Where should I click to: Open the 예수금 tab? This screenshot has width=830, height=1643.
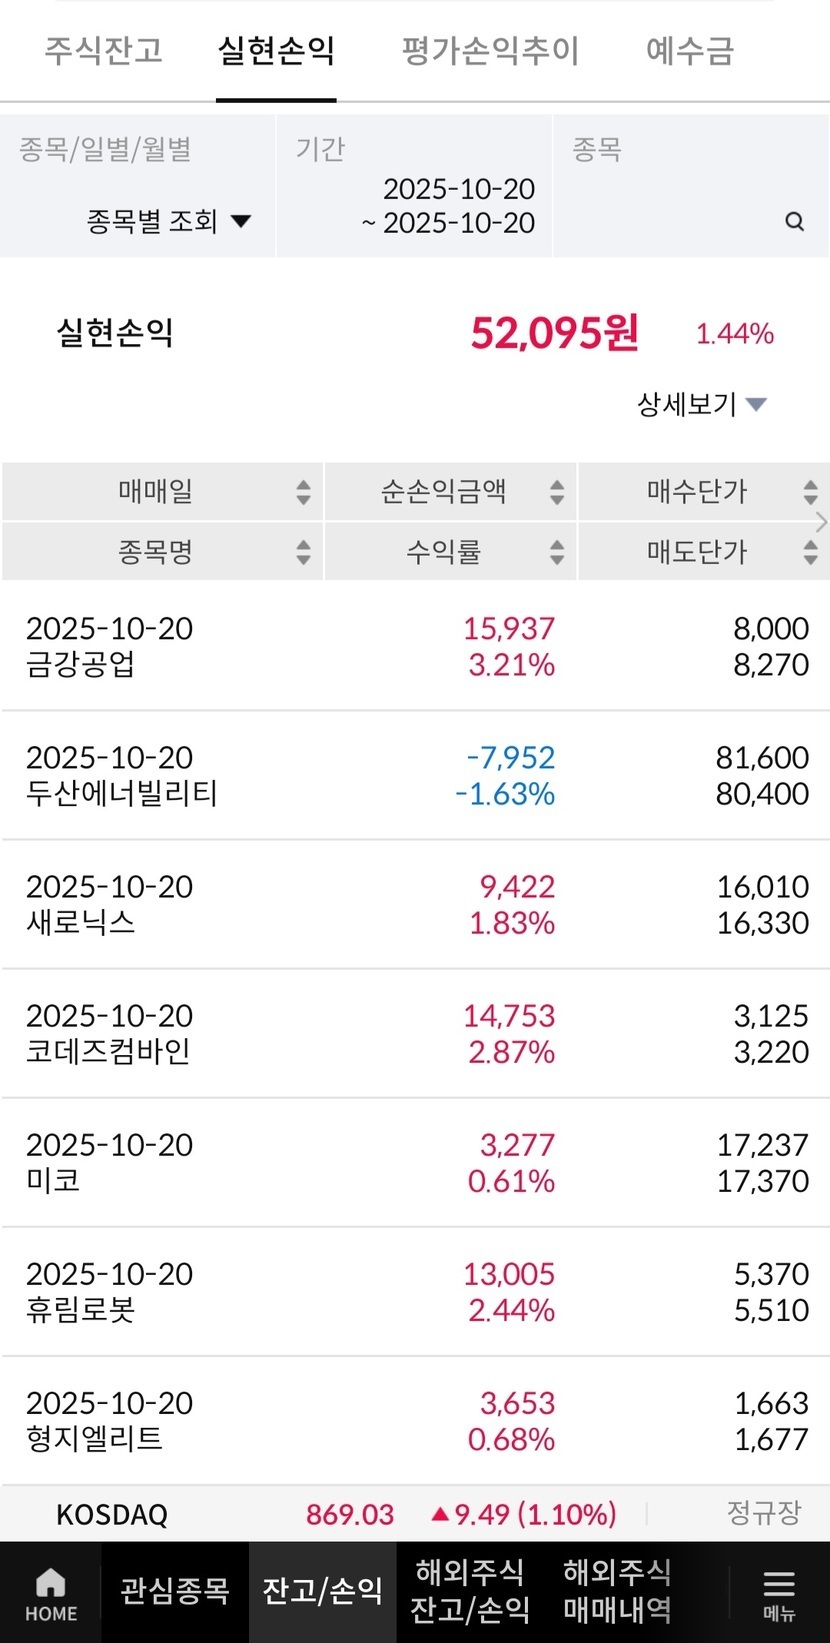(x=690, y=50)
